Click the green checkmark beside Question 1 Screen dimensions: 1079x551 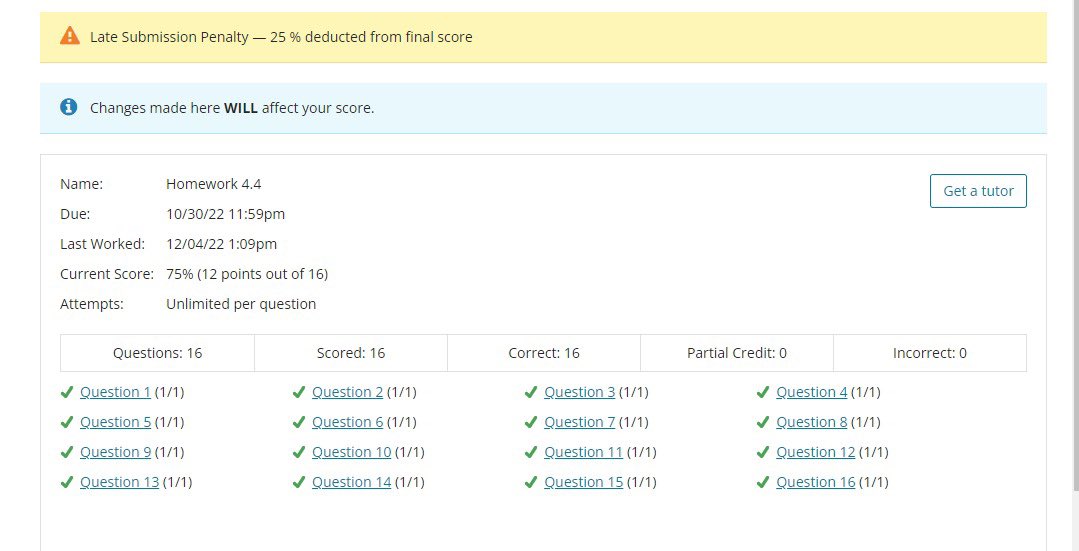[67, 392]
